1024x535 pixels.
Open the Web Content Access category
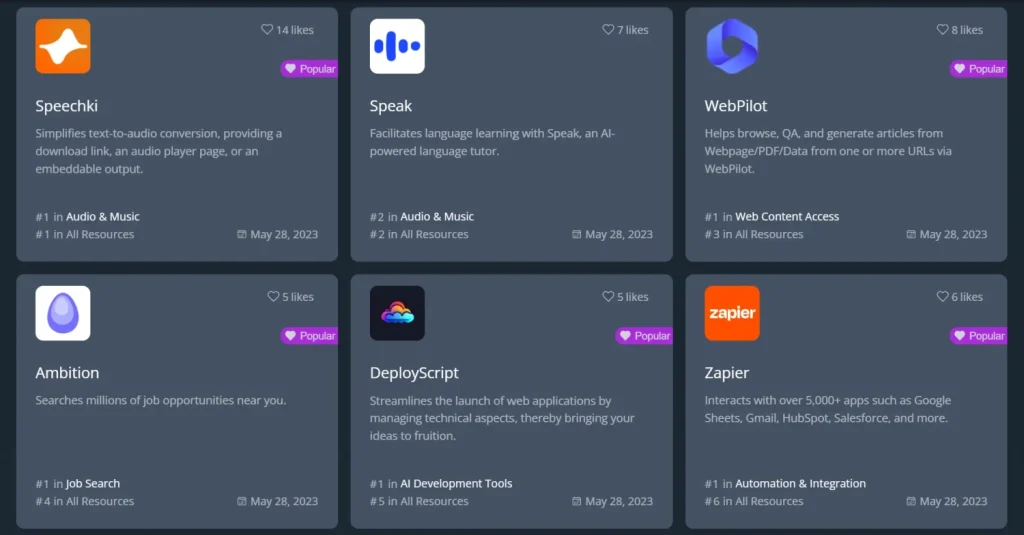pyautogui.click(x=787, y=216)
